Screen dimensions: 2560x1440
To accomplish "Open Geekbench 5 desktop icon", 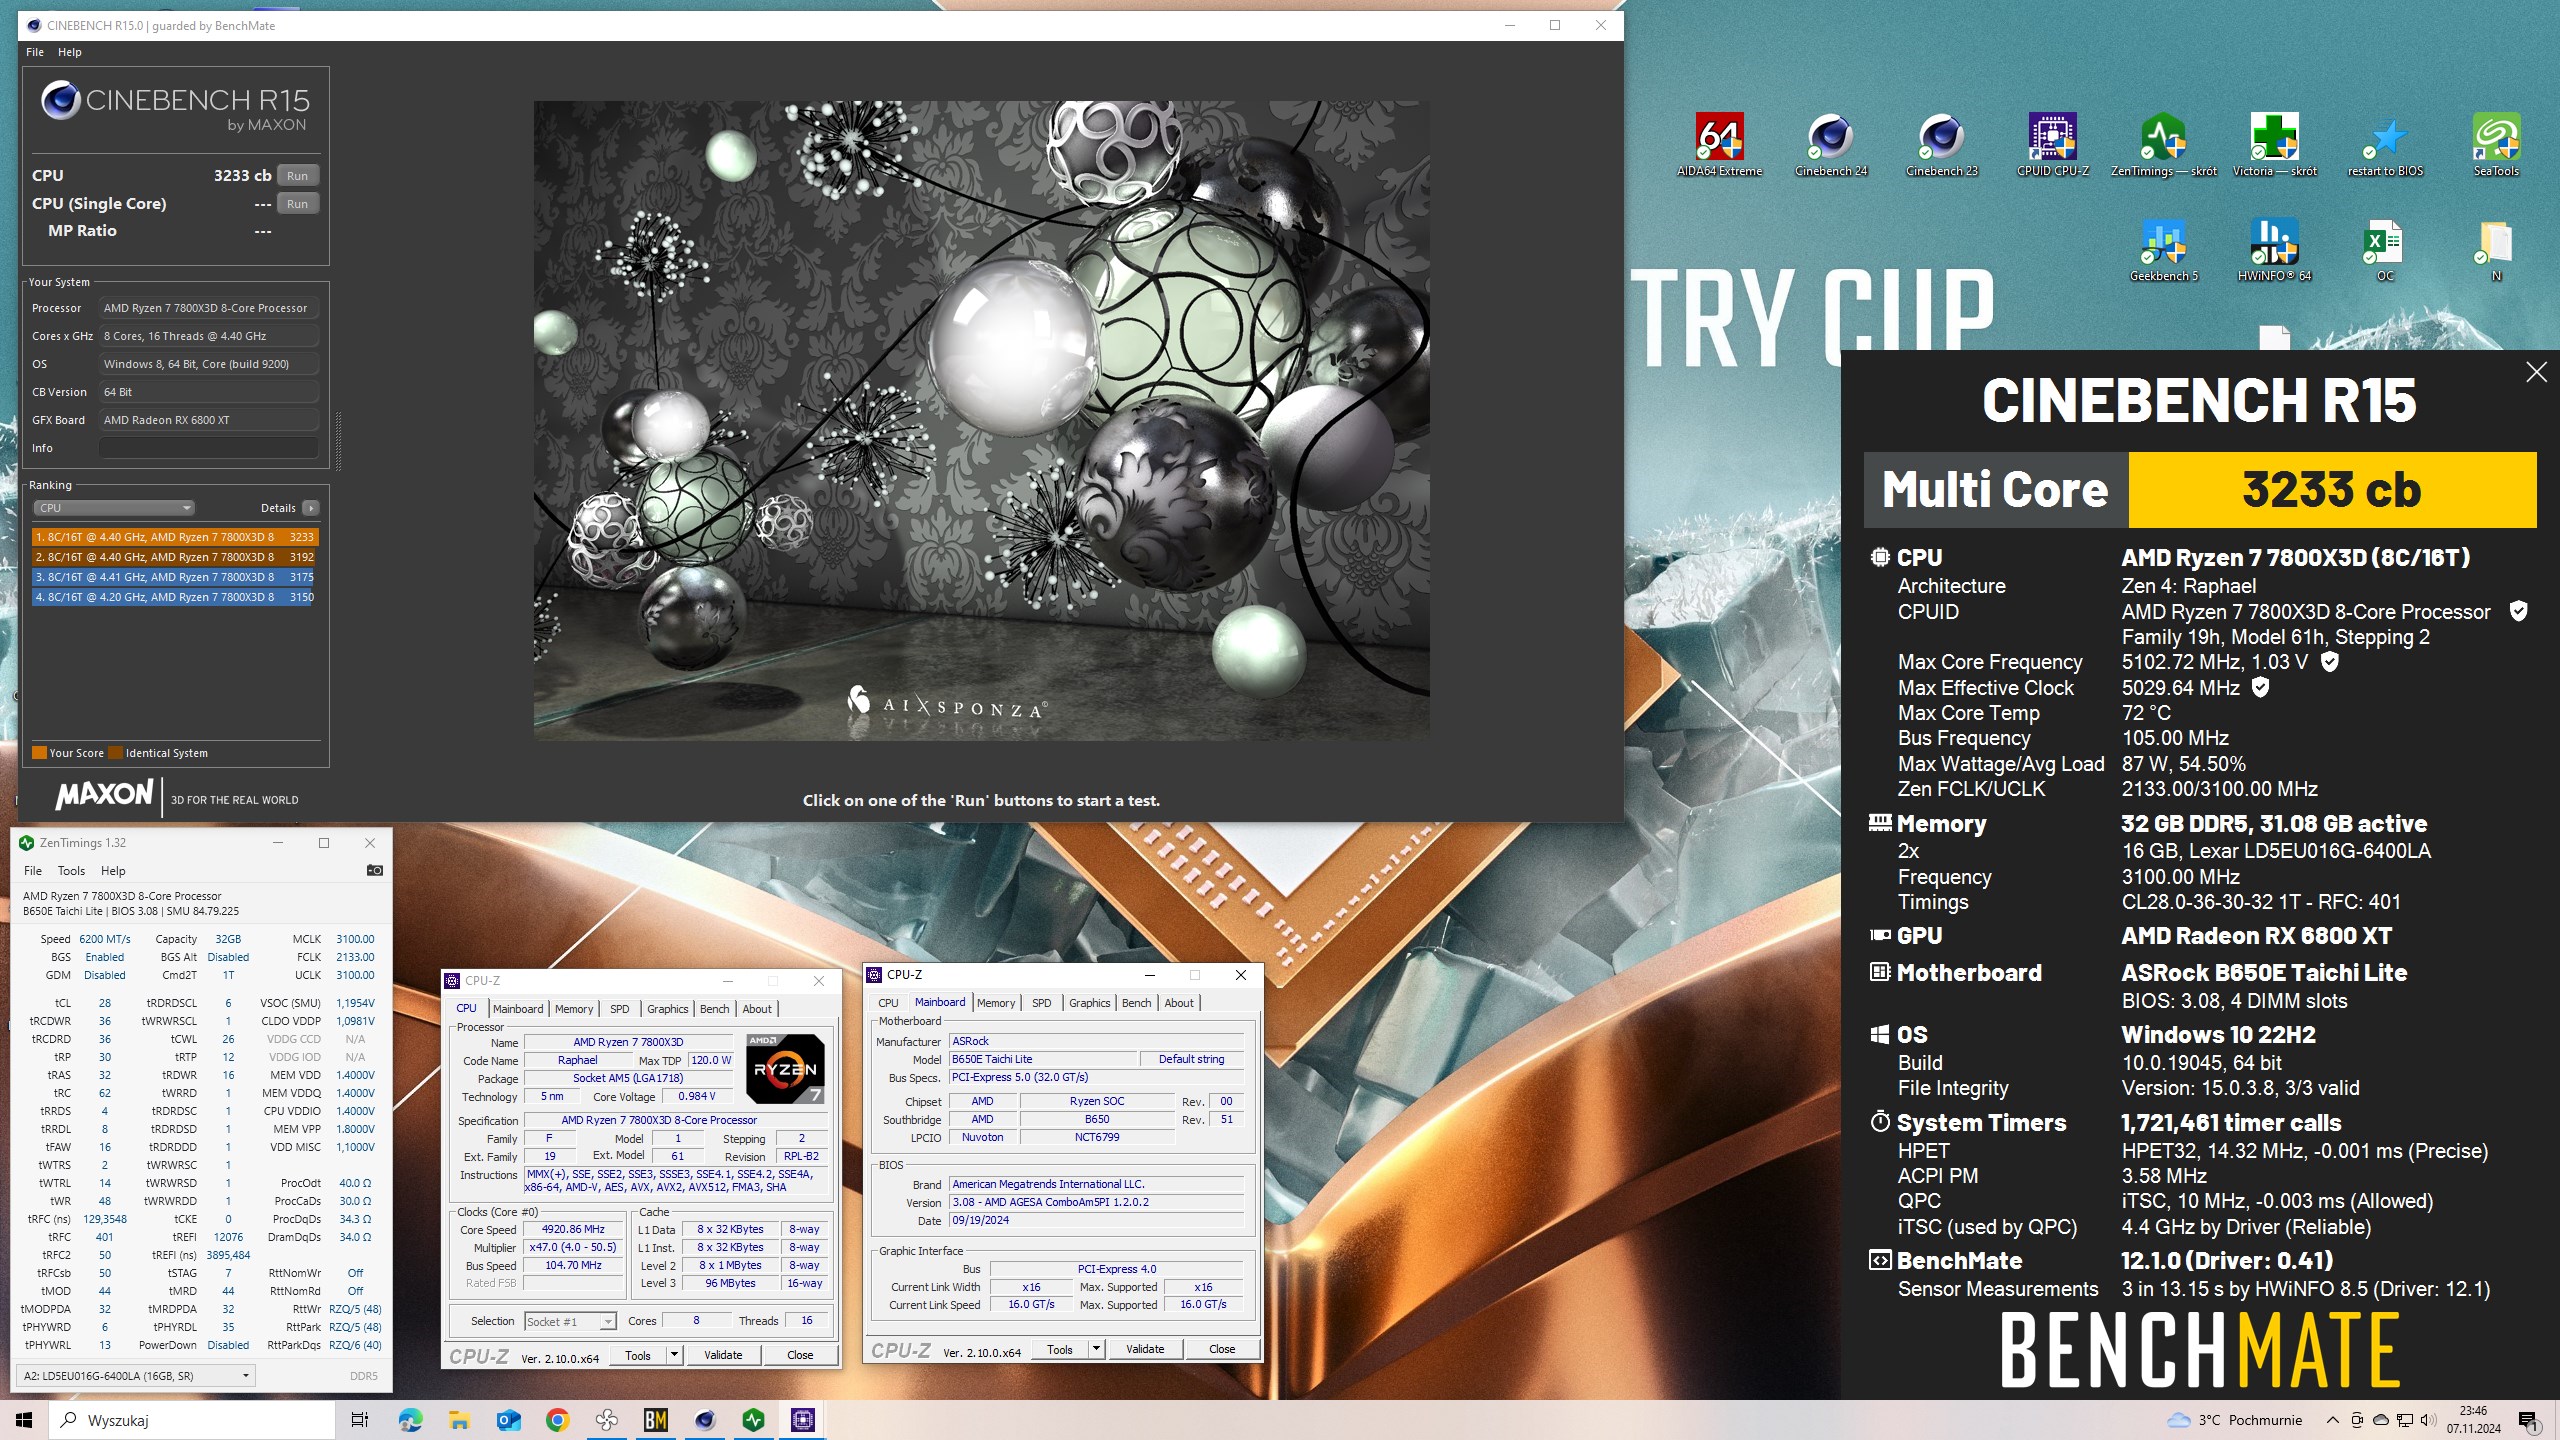I will tap(2163, 250).
